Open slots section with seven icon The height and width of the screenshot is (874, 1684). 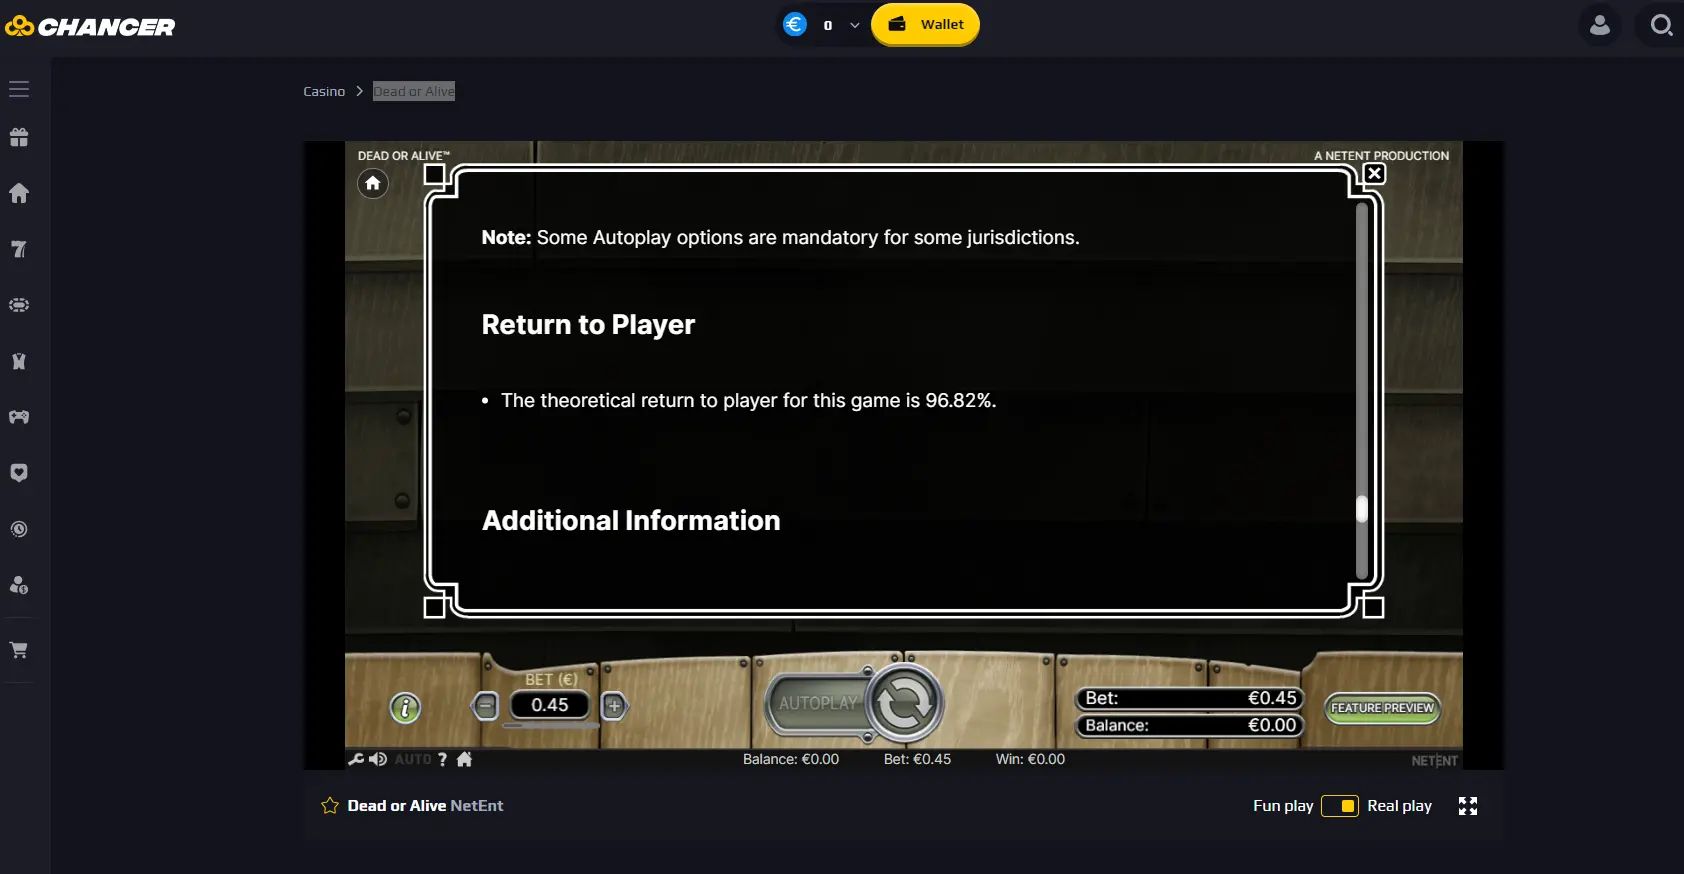19,249
